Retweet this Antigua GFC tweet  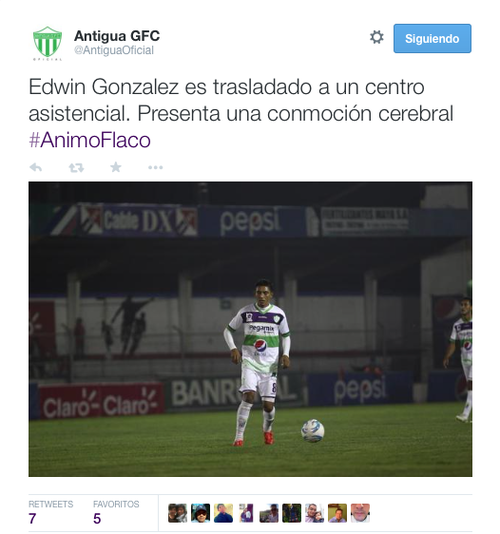point(76,168)
